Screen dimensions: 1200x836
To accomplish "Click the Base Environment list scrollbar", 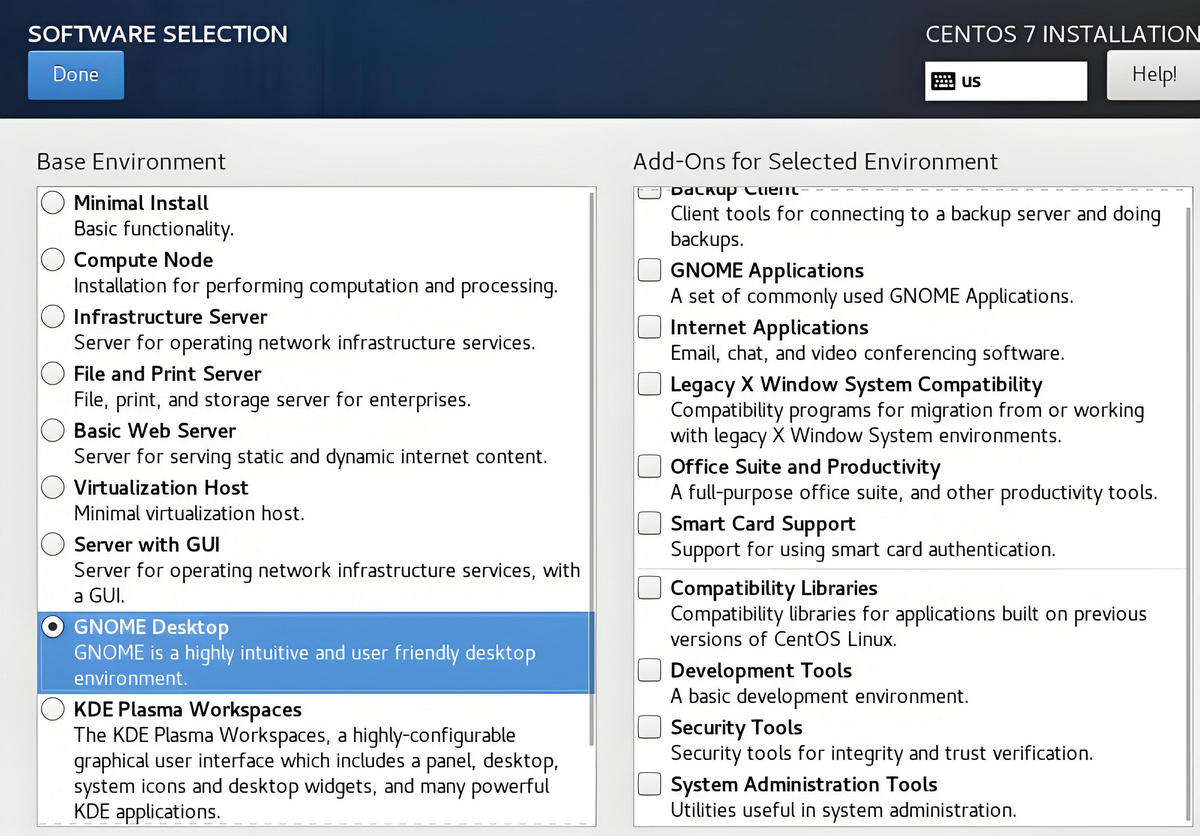I will pos(592,470).
